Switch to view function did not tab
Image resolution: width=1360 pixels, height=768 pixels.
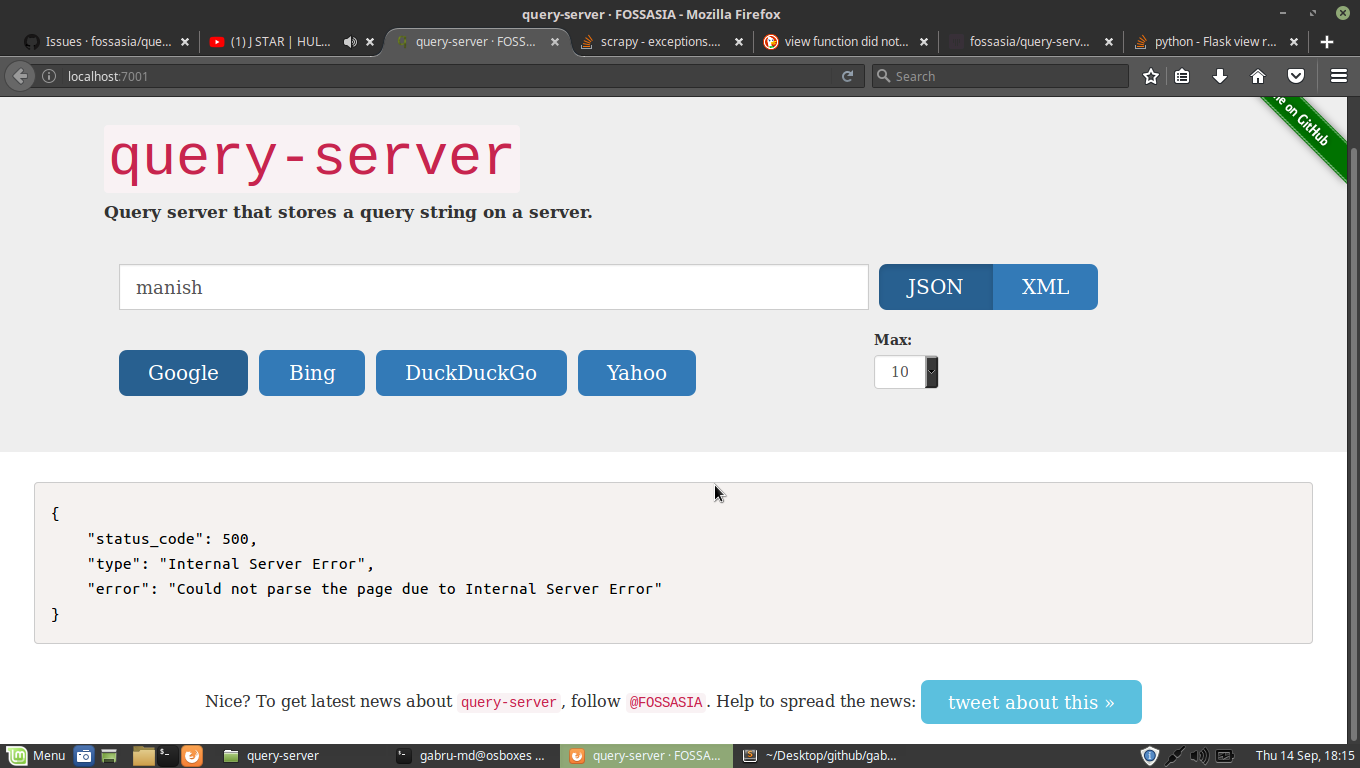(846, 42)
